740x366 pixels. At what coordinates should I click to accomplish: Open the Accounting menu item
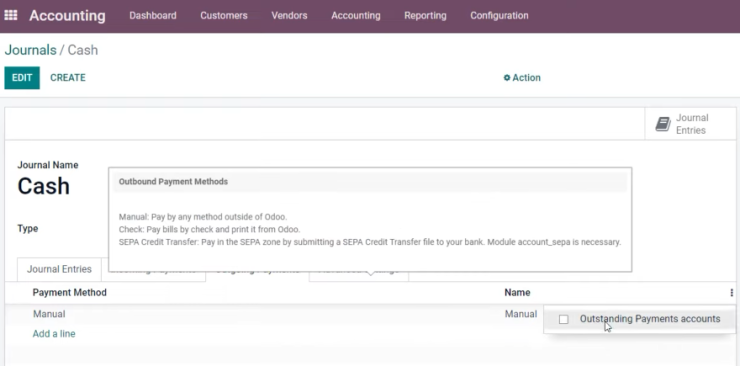(x=356, y=16)
